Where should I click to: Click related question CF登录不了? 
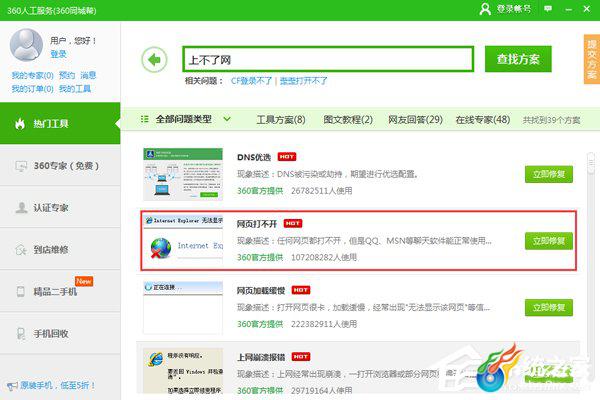pyautogui.click(x=251, y=81)
